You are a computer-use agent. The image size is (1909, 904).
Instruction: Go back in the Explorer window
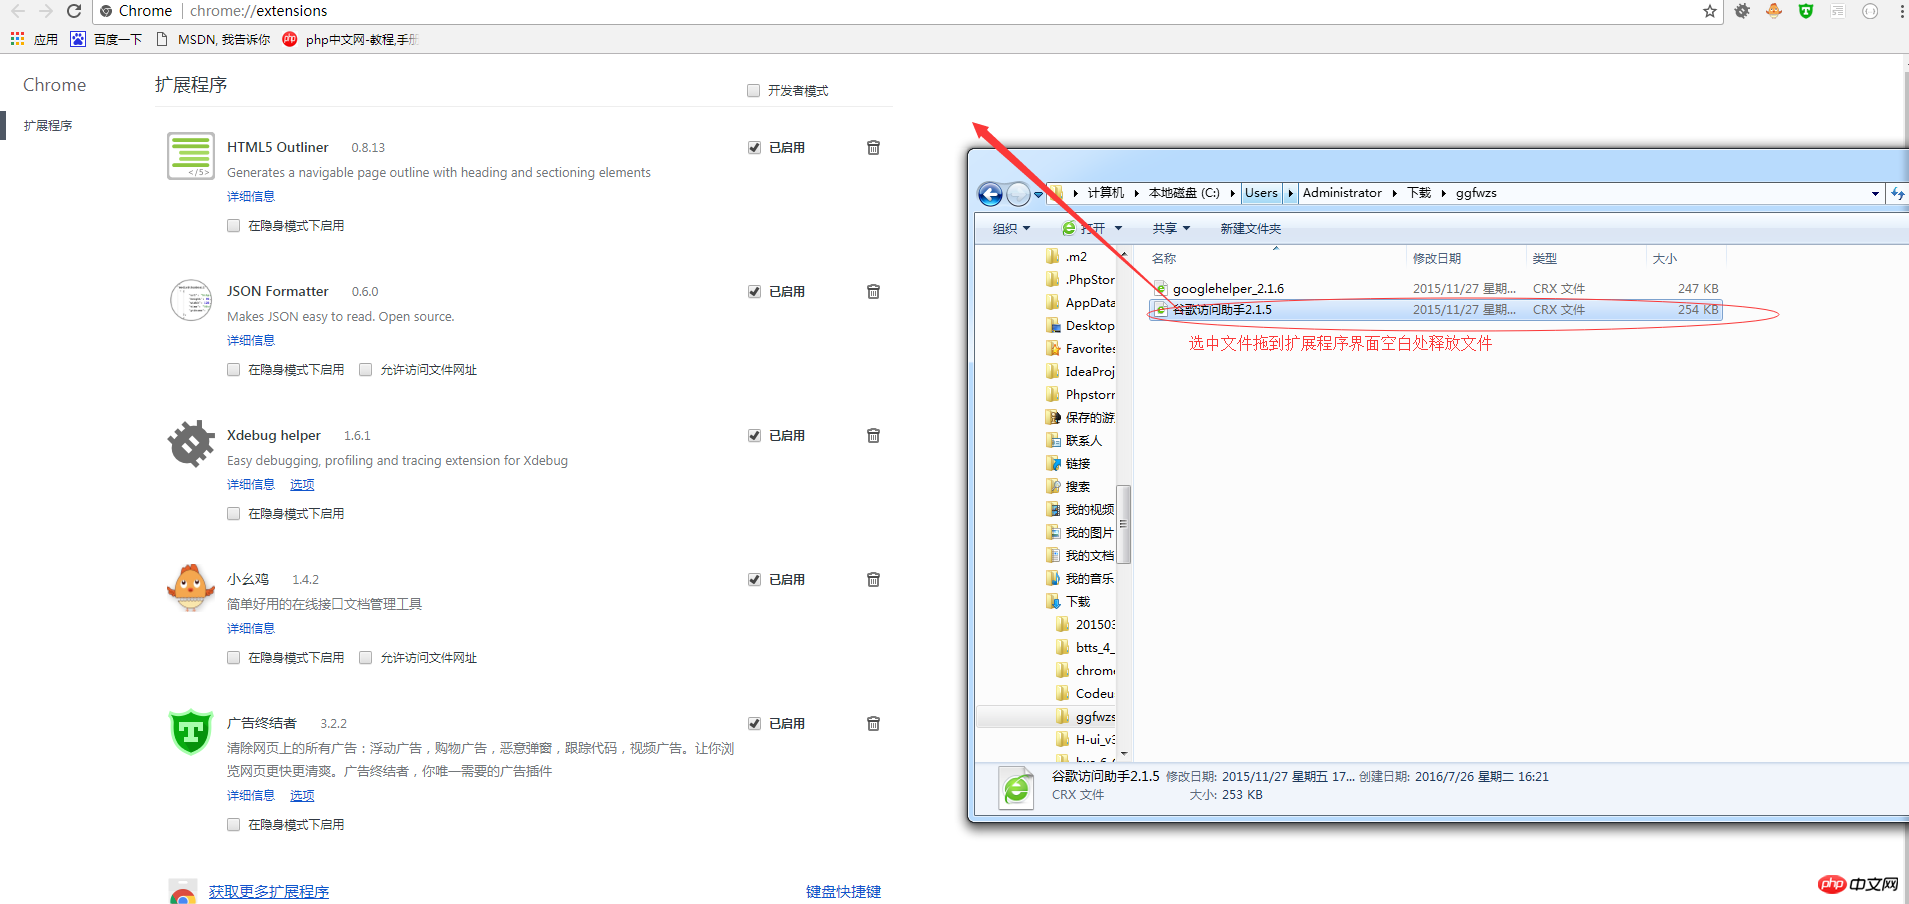tap(990, 194)
